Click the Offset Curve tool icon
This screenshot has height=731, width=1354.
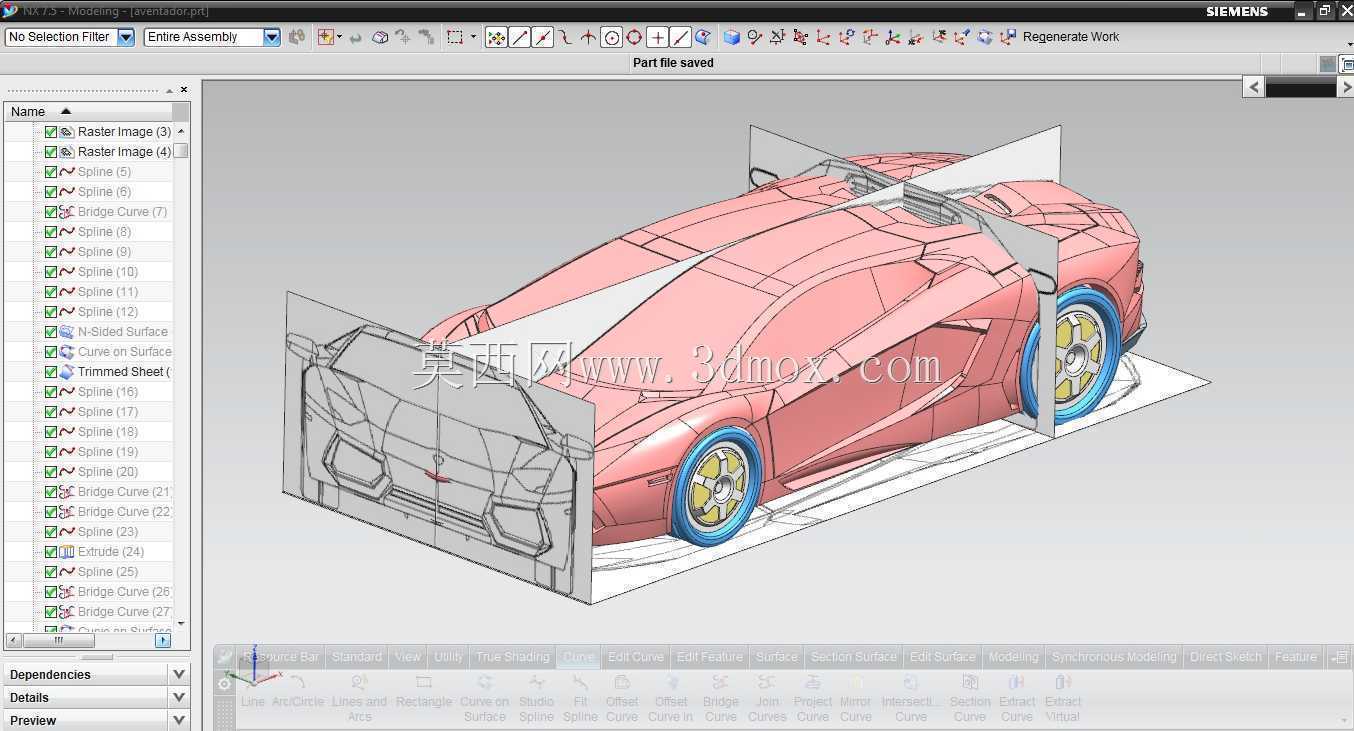tap(621, 683)
